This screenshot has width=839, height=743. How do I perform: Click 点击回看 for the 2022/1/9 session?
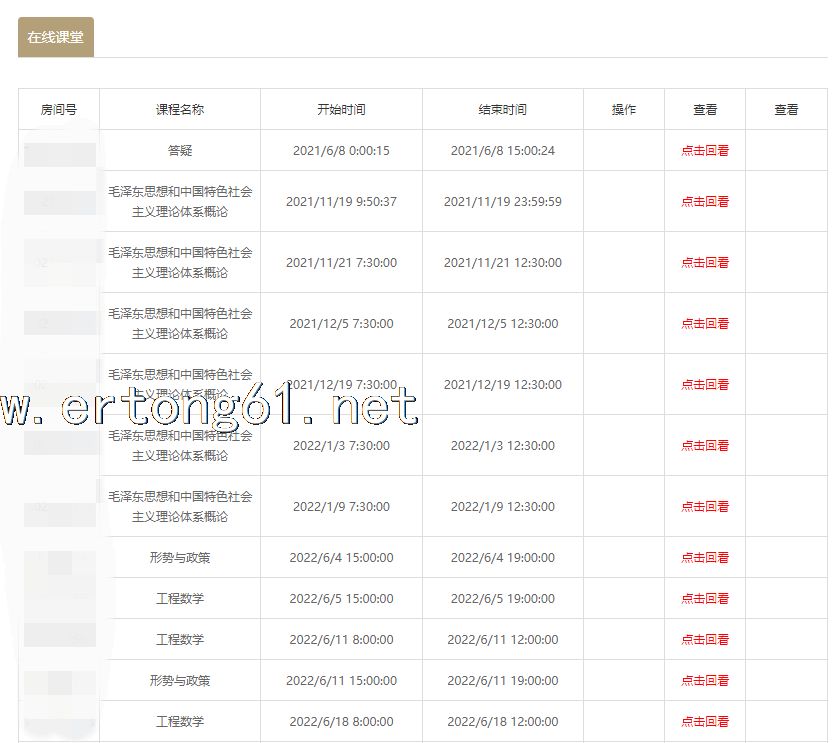point(705,507)
